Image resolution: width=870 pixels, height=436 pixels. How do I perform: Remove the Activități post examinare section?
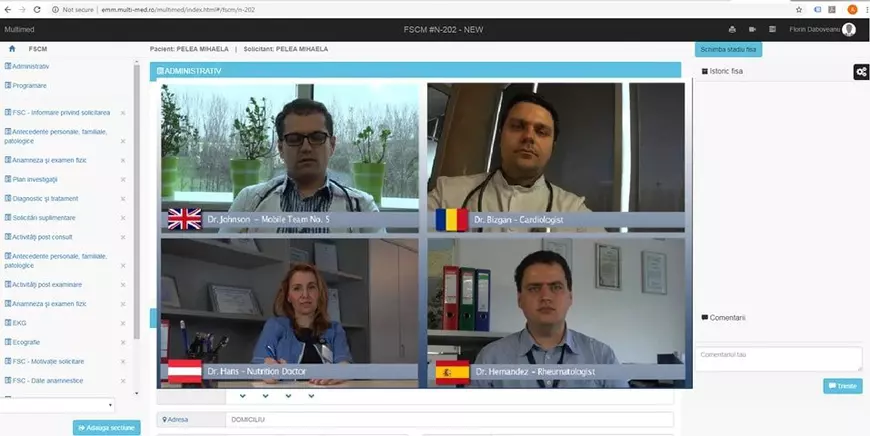(x=123, y=285)
